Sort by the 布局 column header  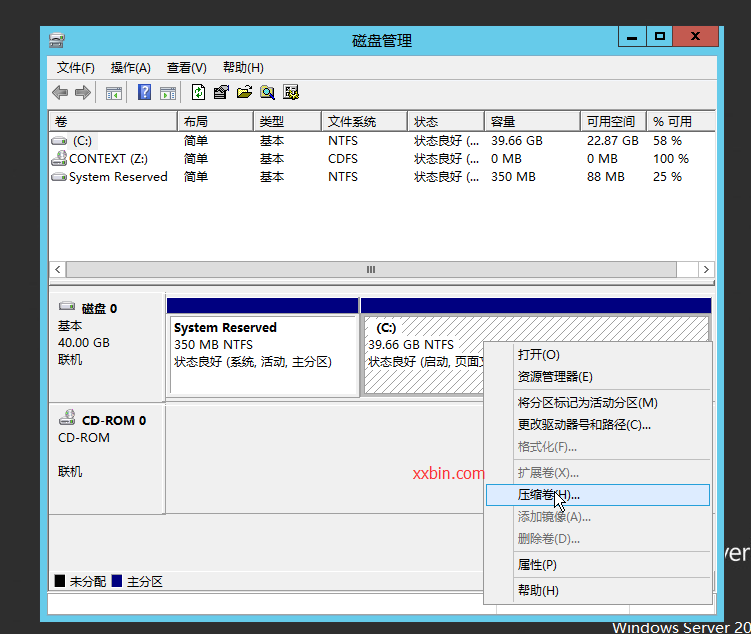pos(215,121)
